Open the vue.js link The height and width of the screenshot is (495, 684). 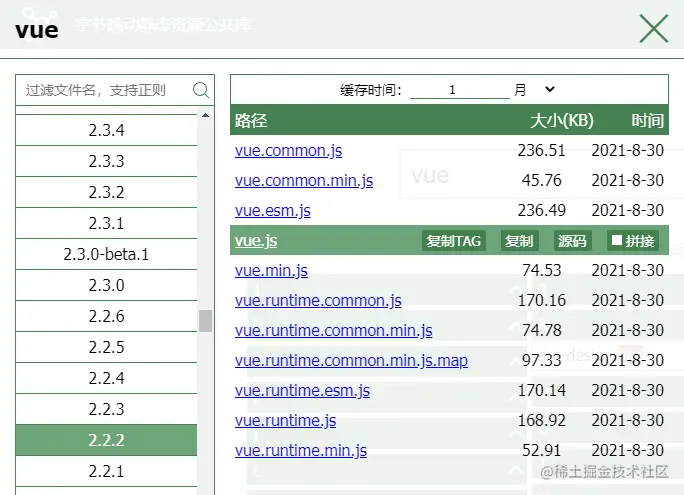[x=256, y=241]
